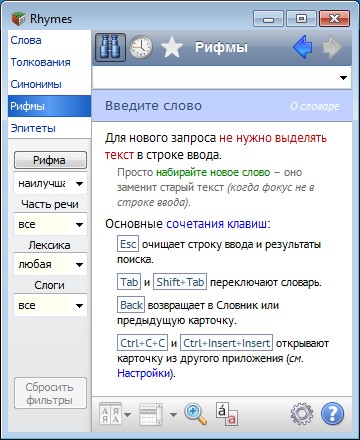
Task: Switch to the Синонимы dictionary
Action: pyautogui.click(x=49, y=84)
